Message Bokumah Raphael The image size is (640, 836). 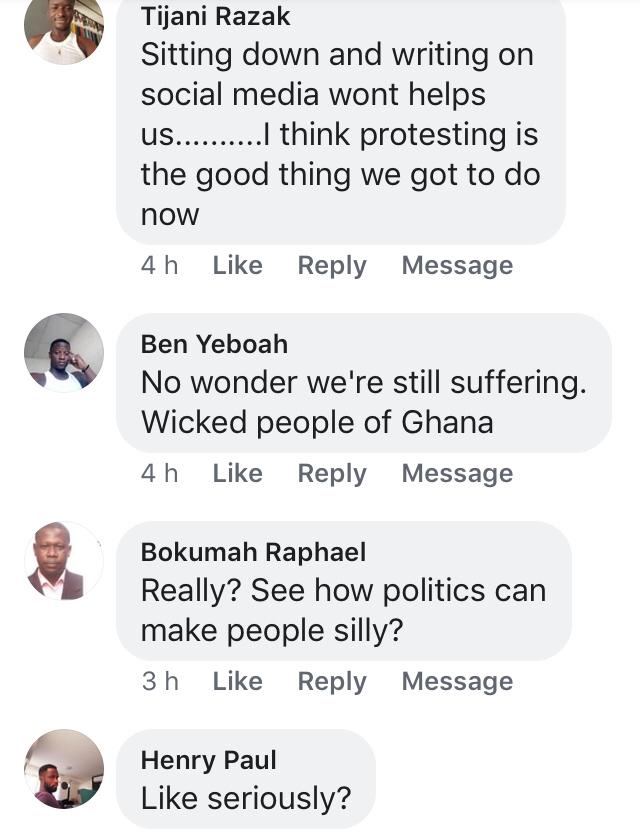pos(457,681)
